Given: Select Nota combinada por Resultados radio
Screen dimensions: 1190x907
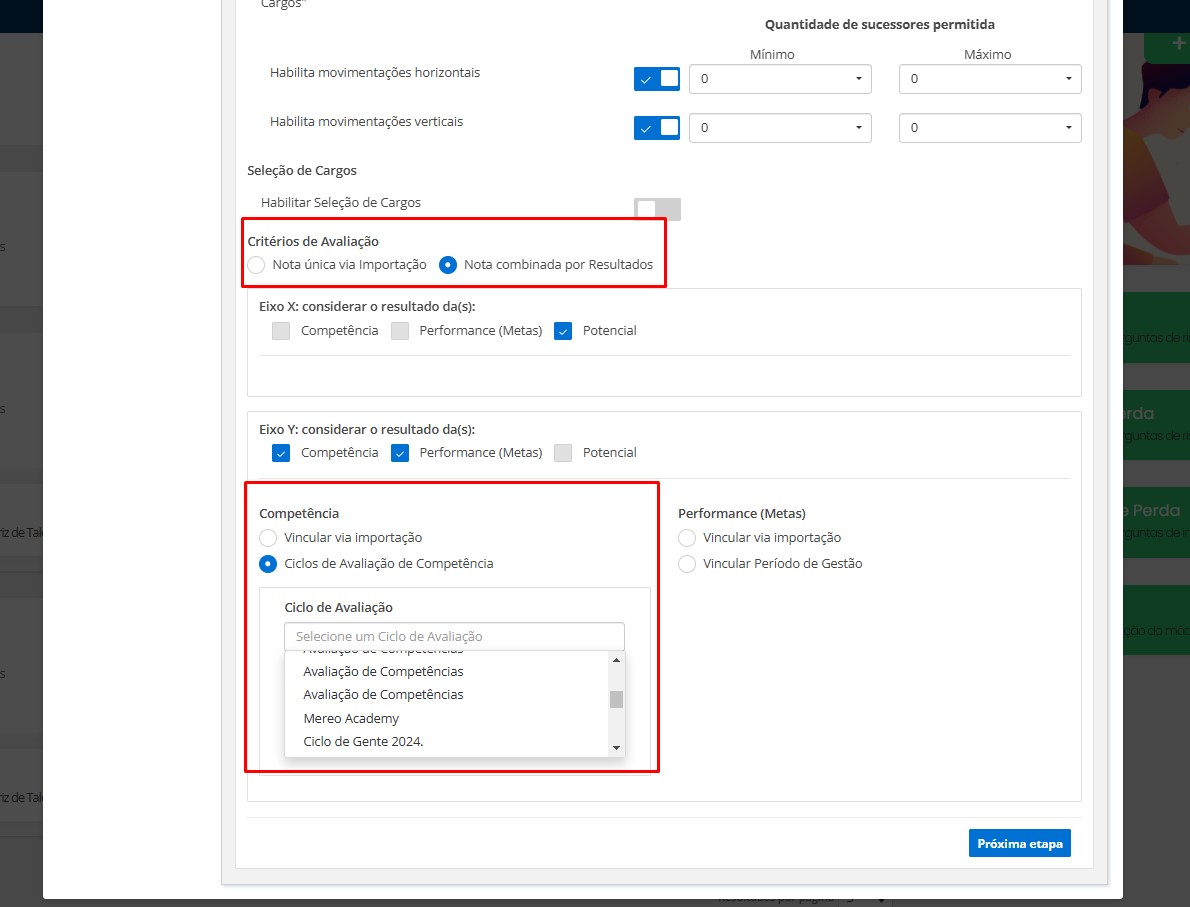Looking at the screenshot, I should click(448, 265).
